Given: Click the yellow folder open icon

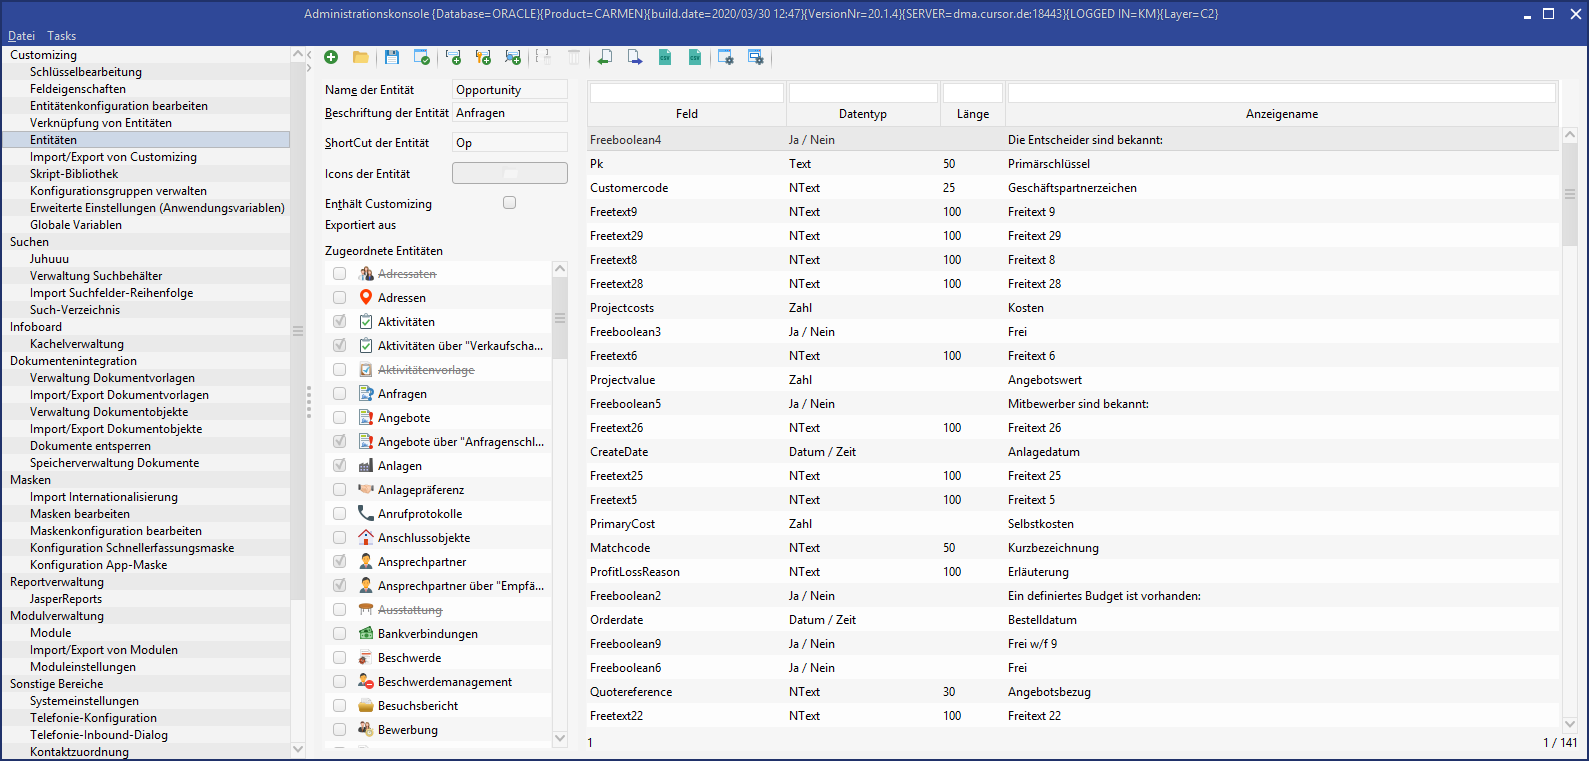Looking at the screenshot, I should [361, 58].
